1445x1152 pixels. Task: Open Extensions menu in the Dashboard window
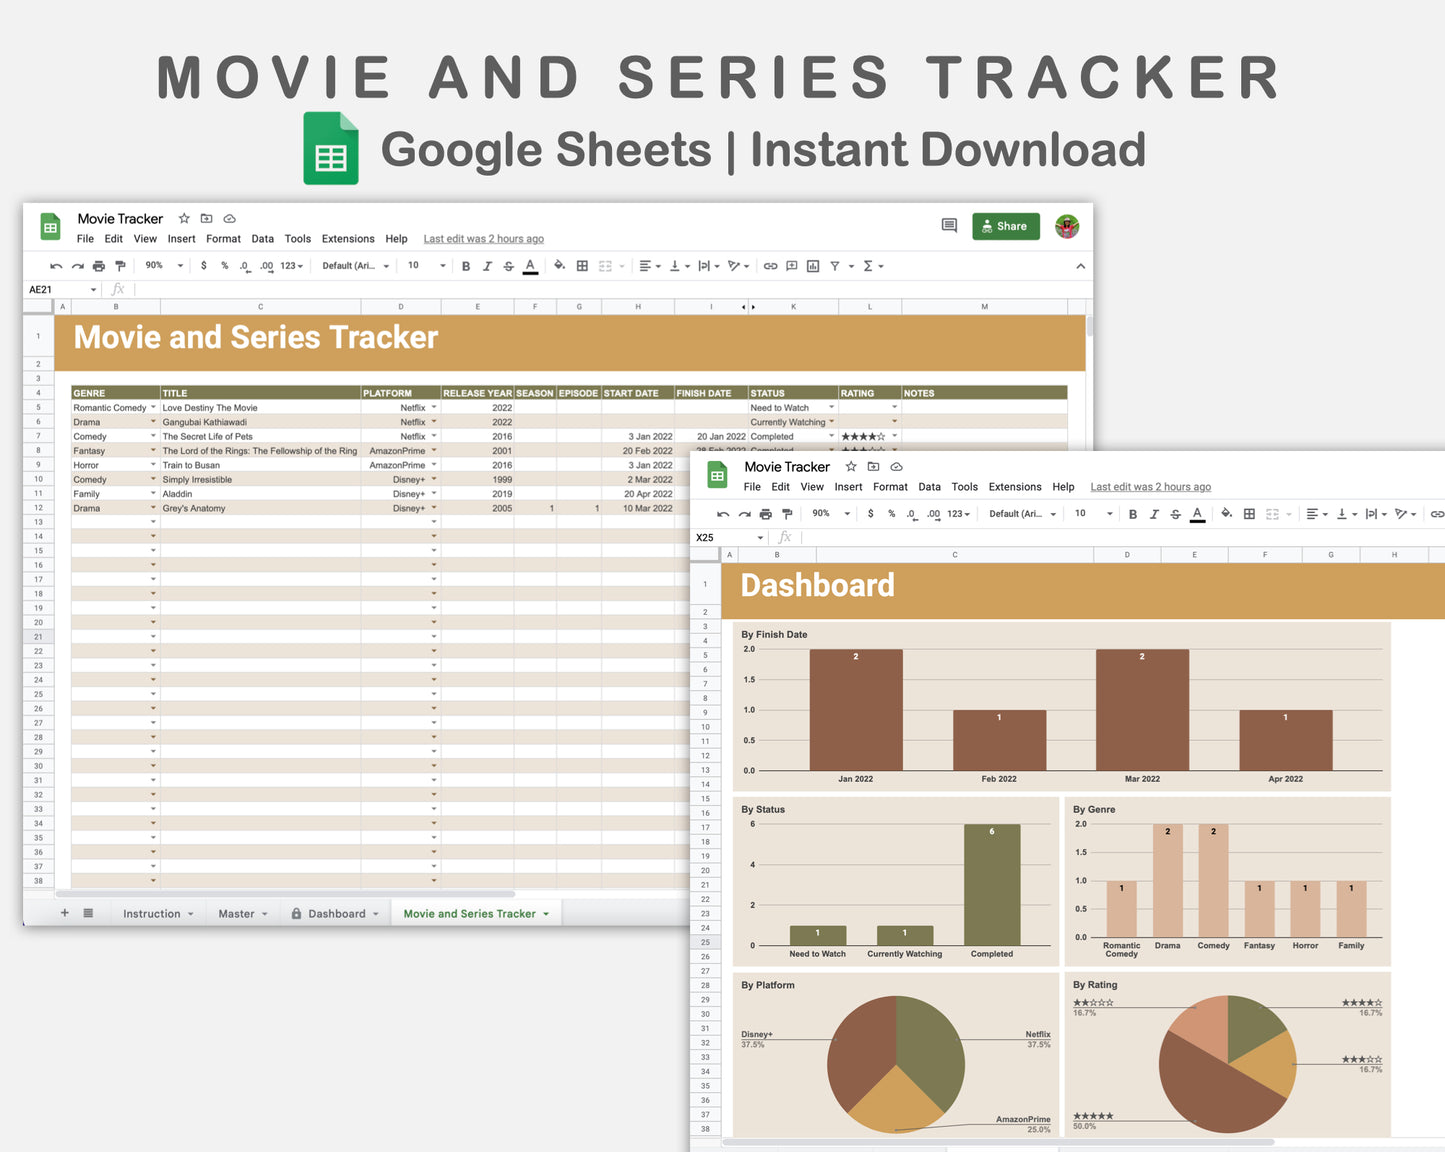click(1014, 487)
